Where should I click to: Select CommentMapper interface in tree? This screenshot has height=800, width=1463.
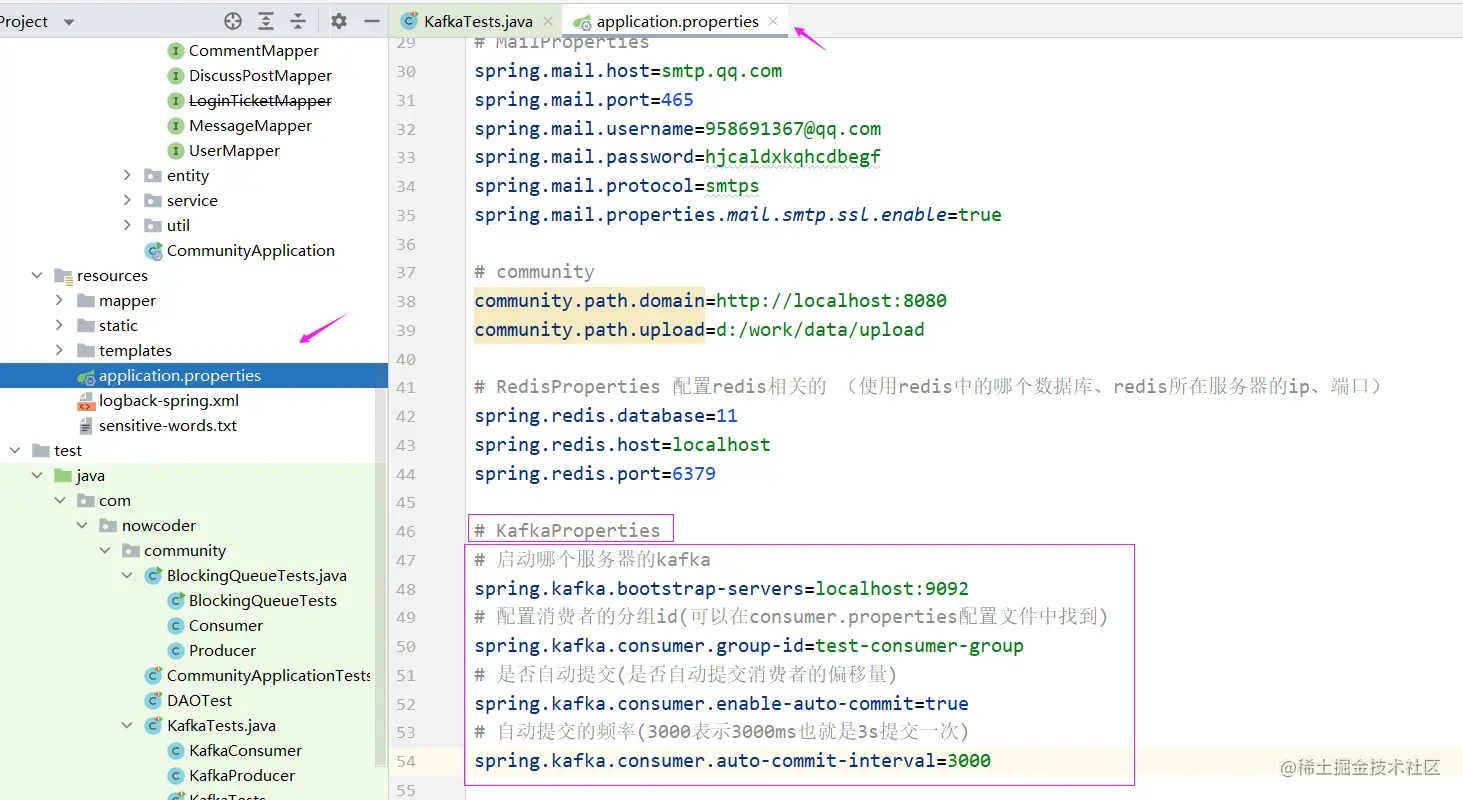[254, 51]
